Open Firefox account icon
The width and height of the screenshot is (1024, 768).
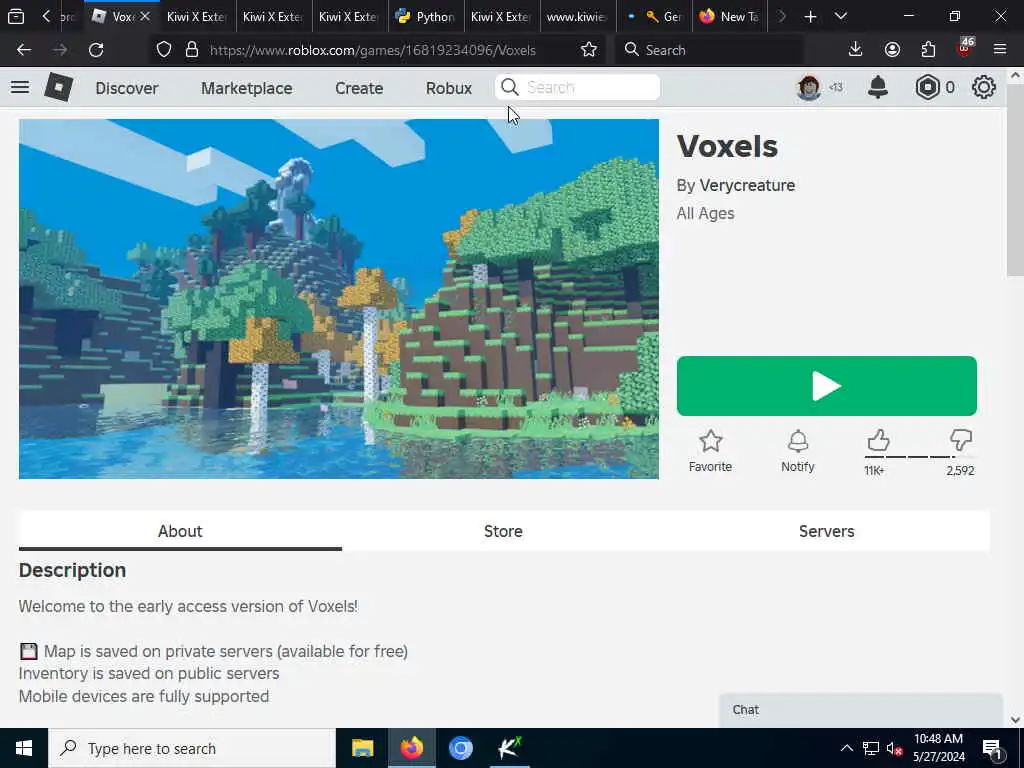pos(892,50)
